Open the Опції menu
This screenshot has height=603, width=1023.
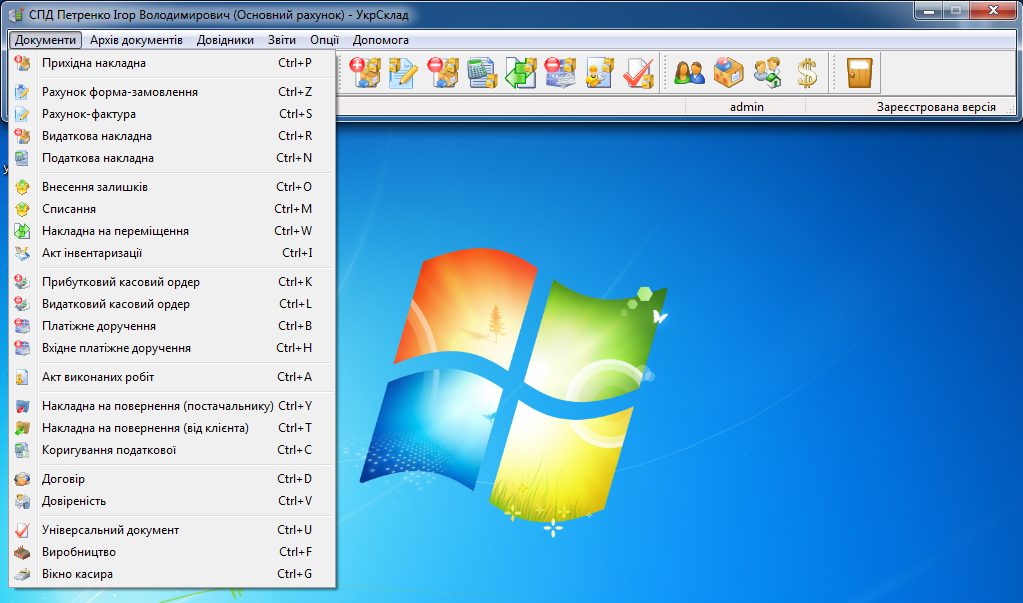[x=324, y=40]
